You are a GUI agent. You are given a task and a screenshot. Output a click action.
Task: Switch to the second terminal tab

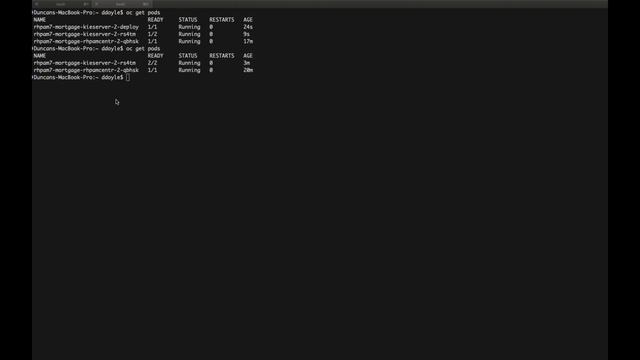click(122, 4)
